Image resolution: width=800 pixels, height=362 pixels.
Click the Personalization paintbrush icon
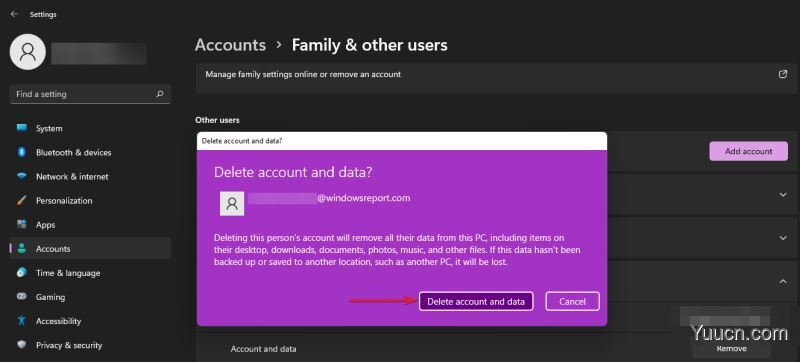click(21, 200)
